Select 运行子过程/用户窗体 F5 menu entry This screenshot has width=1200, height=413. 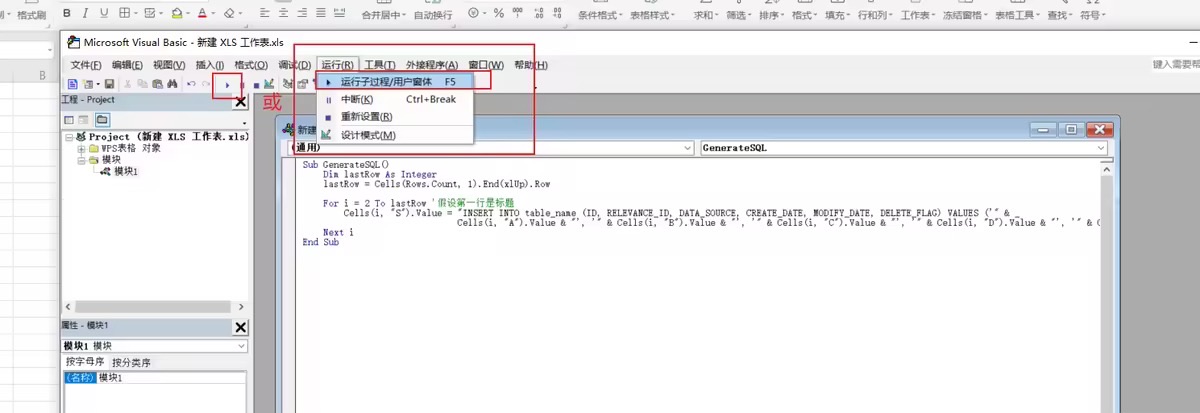(x=395, y=81)
